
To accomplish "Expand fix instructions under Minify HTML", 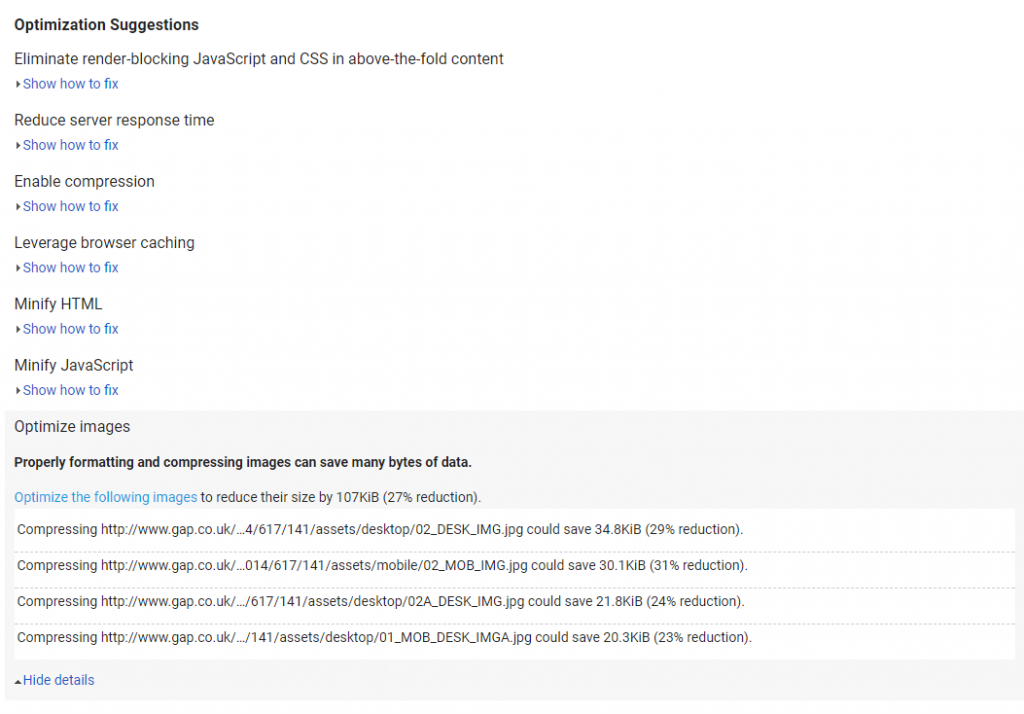I will click(69, 329).
